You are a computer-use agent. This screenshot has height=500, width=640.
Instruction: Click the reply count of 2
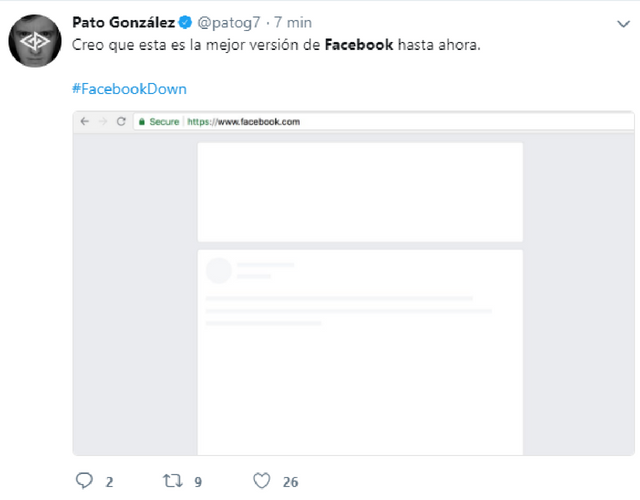tap(109, 482)
